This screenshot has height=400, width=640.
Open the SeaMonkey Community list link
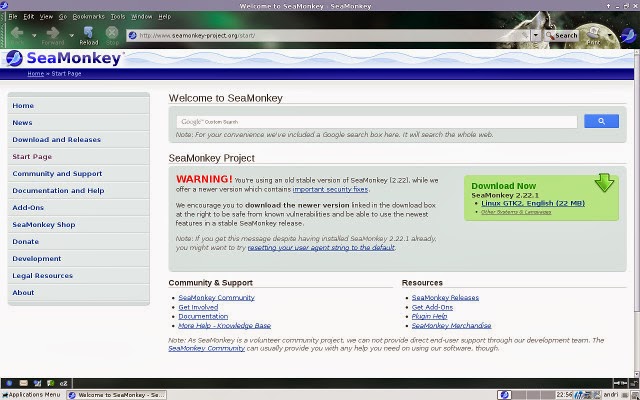tap(216, 298)
